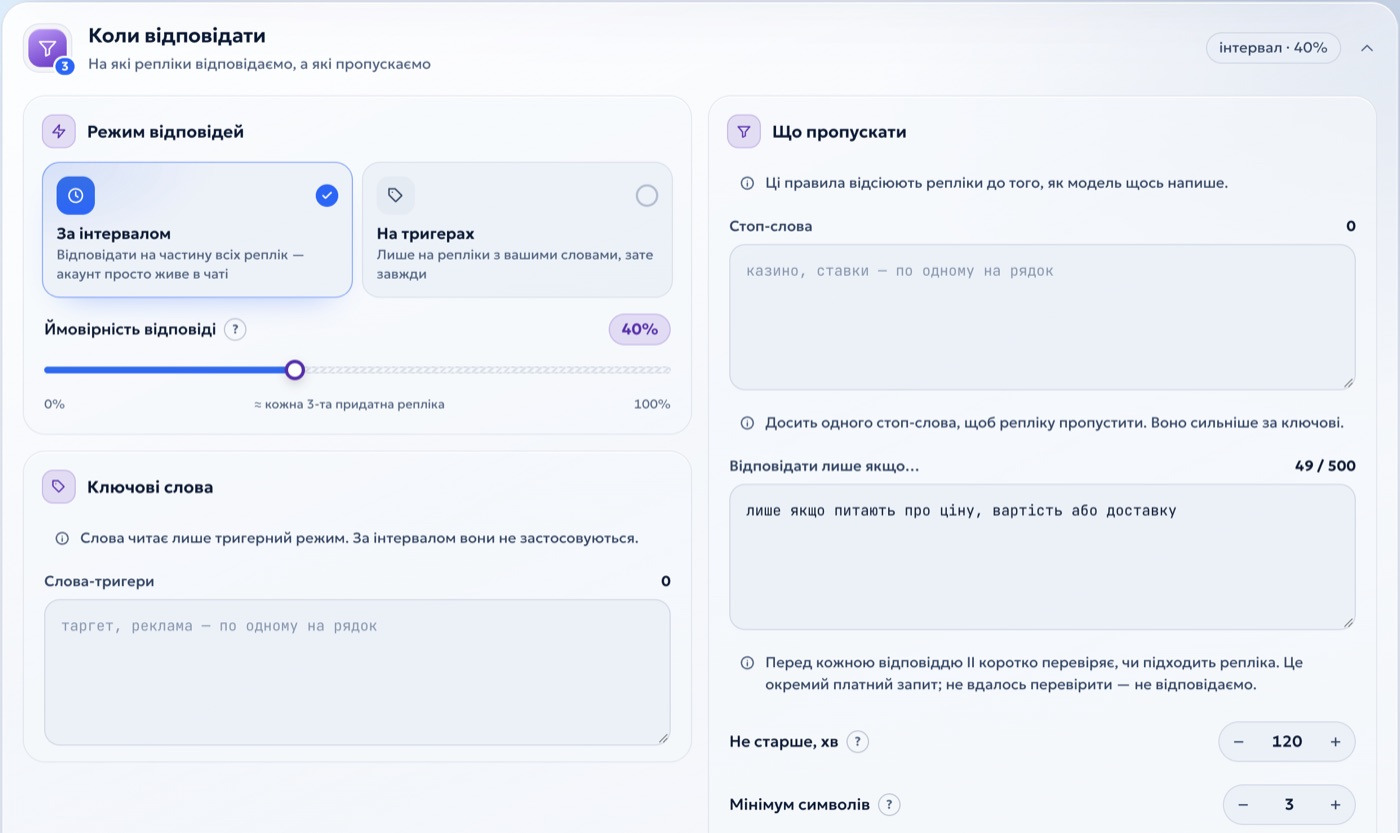Open the help icon next to 'Не старше, хв'
This screenshot has height=833, width=1400.
click(857, 741)
